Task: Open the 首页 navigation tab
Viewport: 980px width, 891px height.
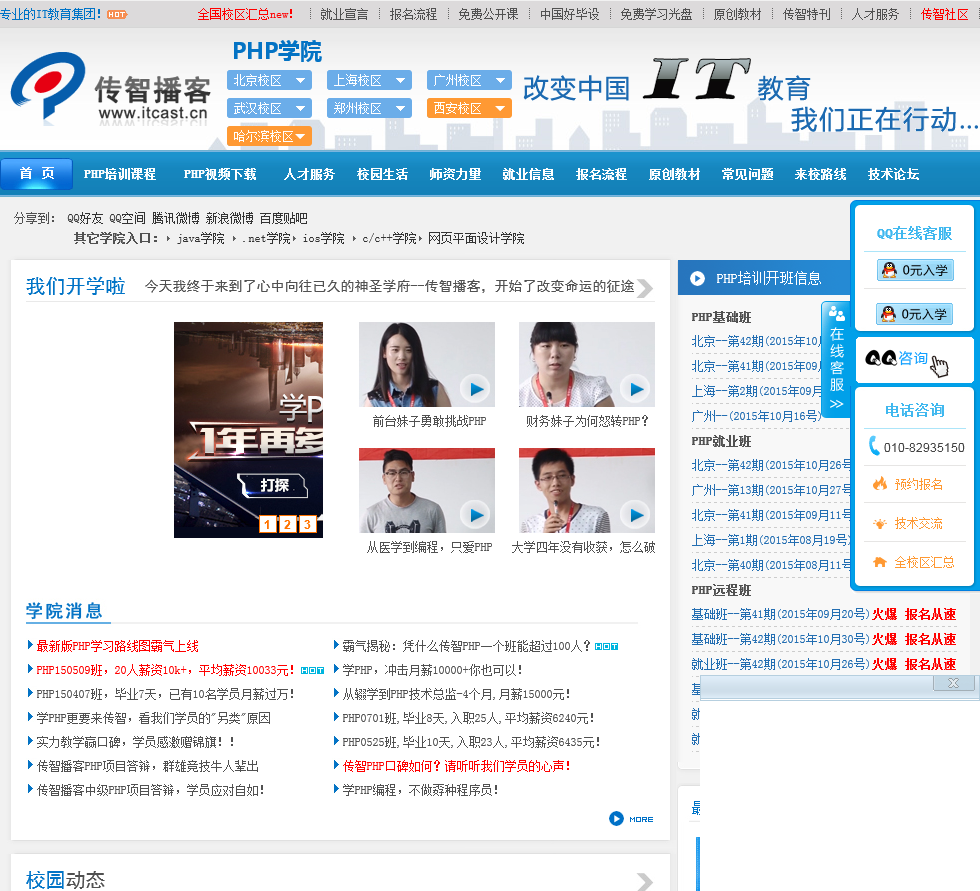Action: click(x=37, y=173)
